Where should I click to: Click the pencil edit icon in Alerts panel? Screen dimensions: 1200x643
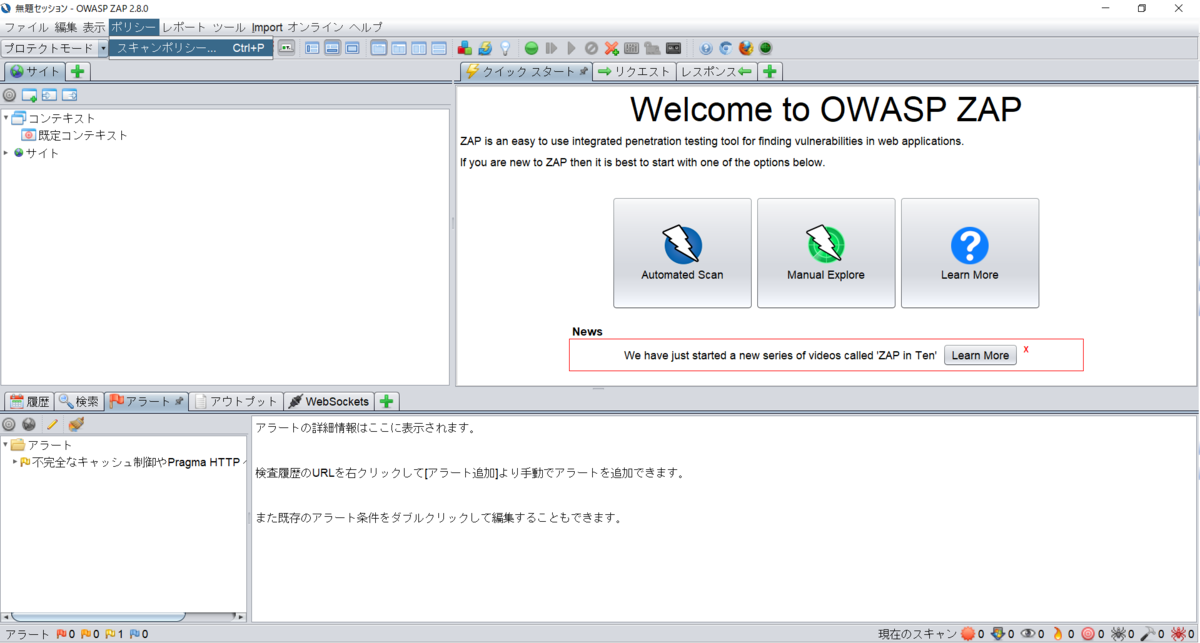click(x=52, y=425)
